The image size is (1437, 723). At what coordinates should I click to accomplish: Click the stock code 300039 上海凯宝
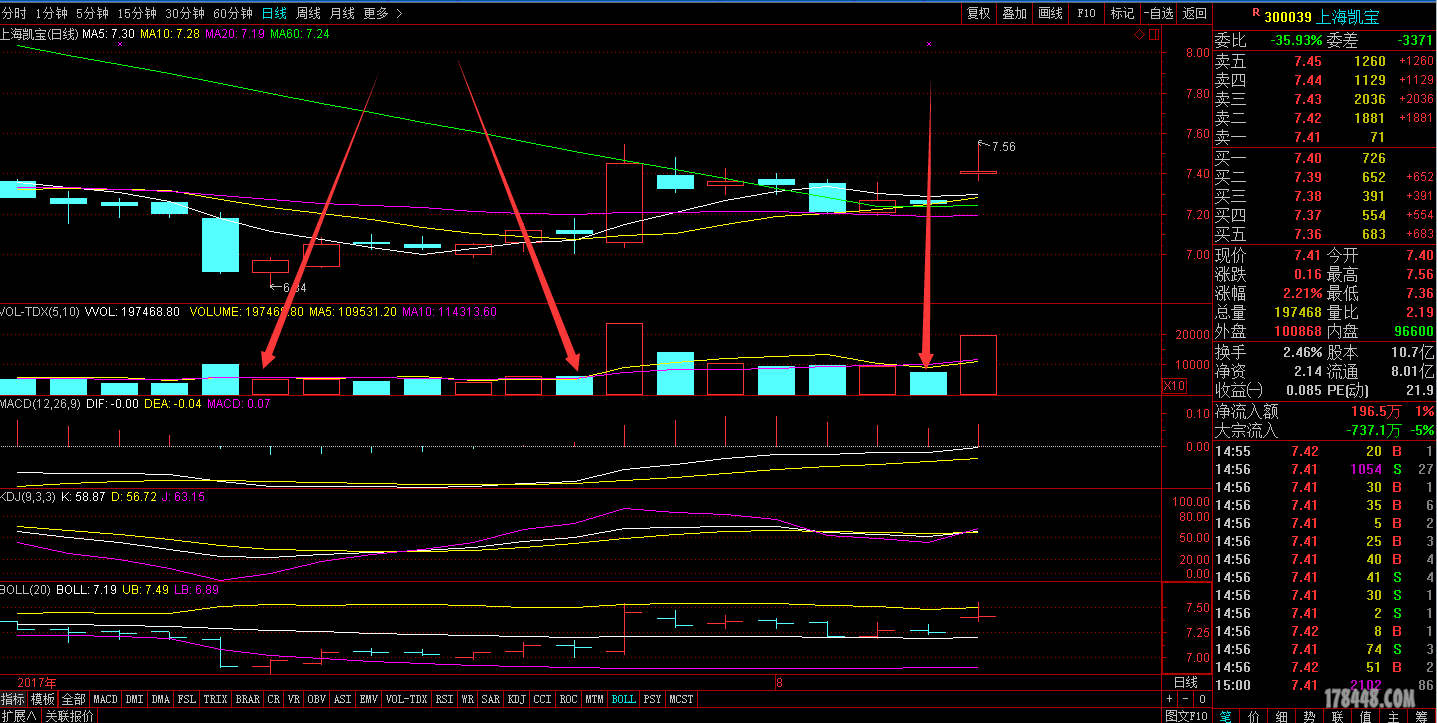tap(1321, 17)
